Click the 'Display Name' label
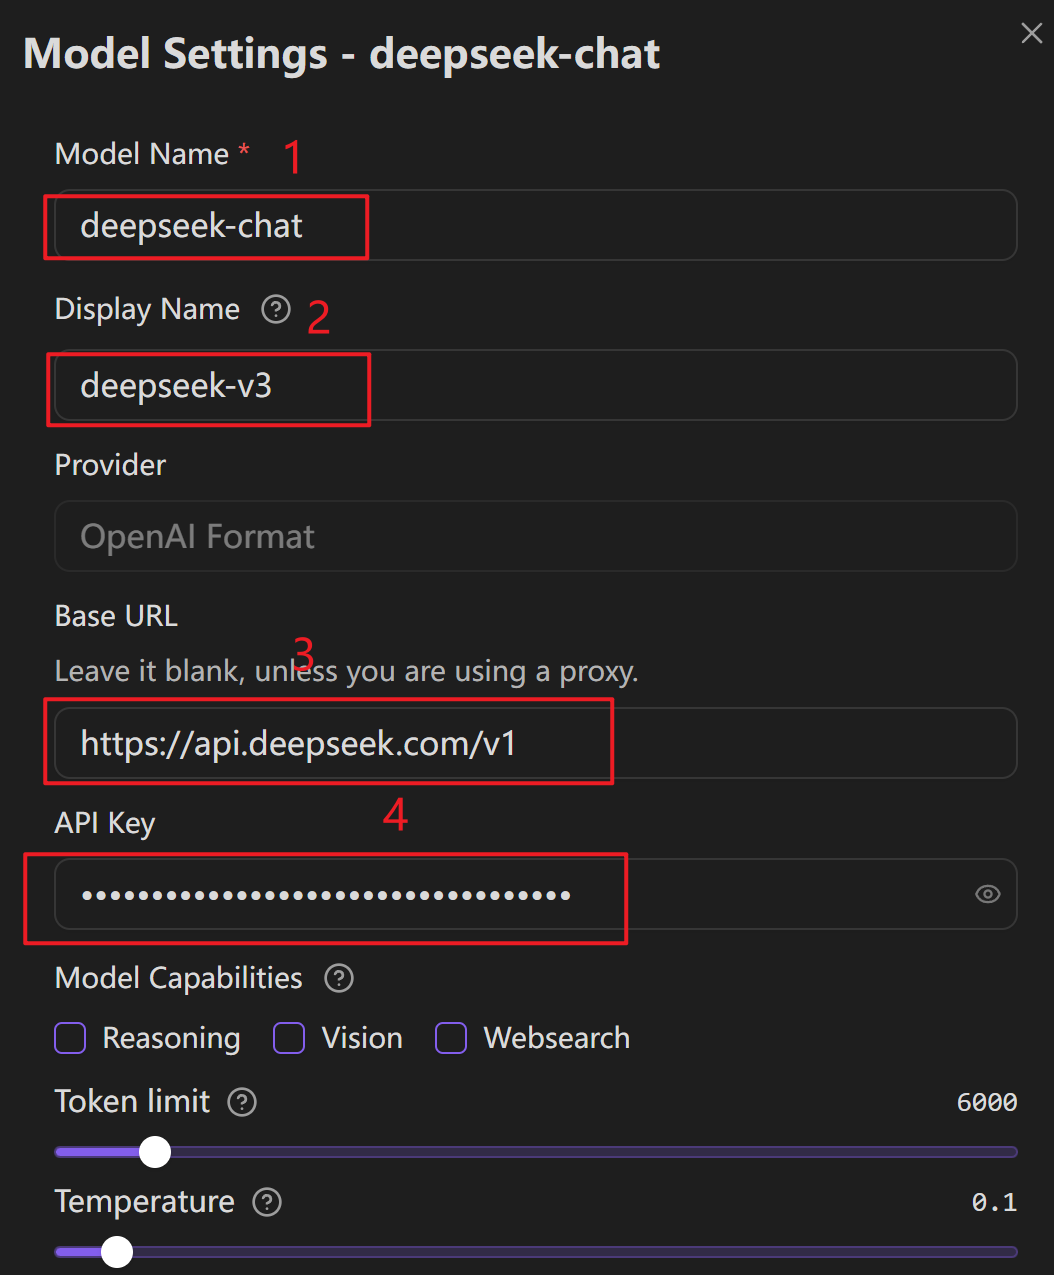The image size is (1054, 1275). [147, 309]
